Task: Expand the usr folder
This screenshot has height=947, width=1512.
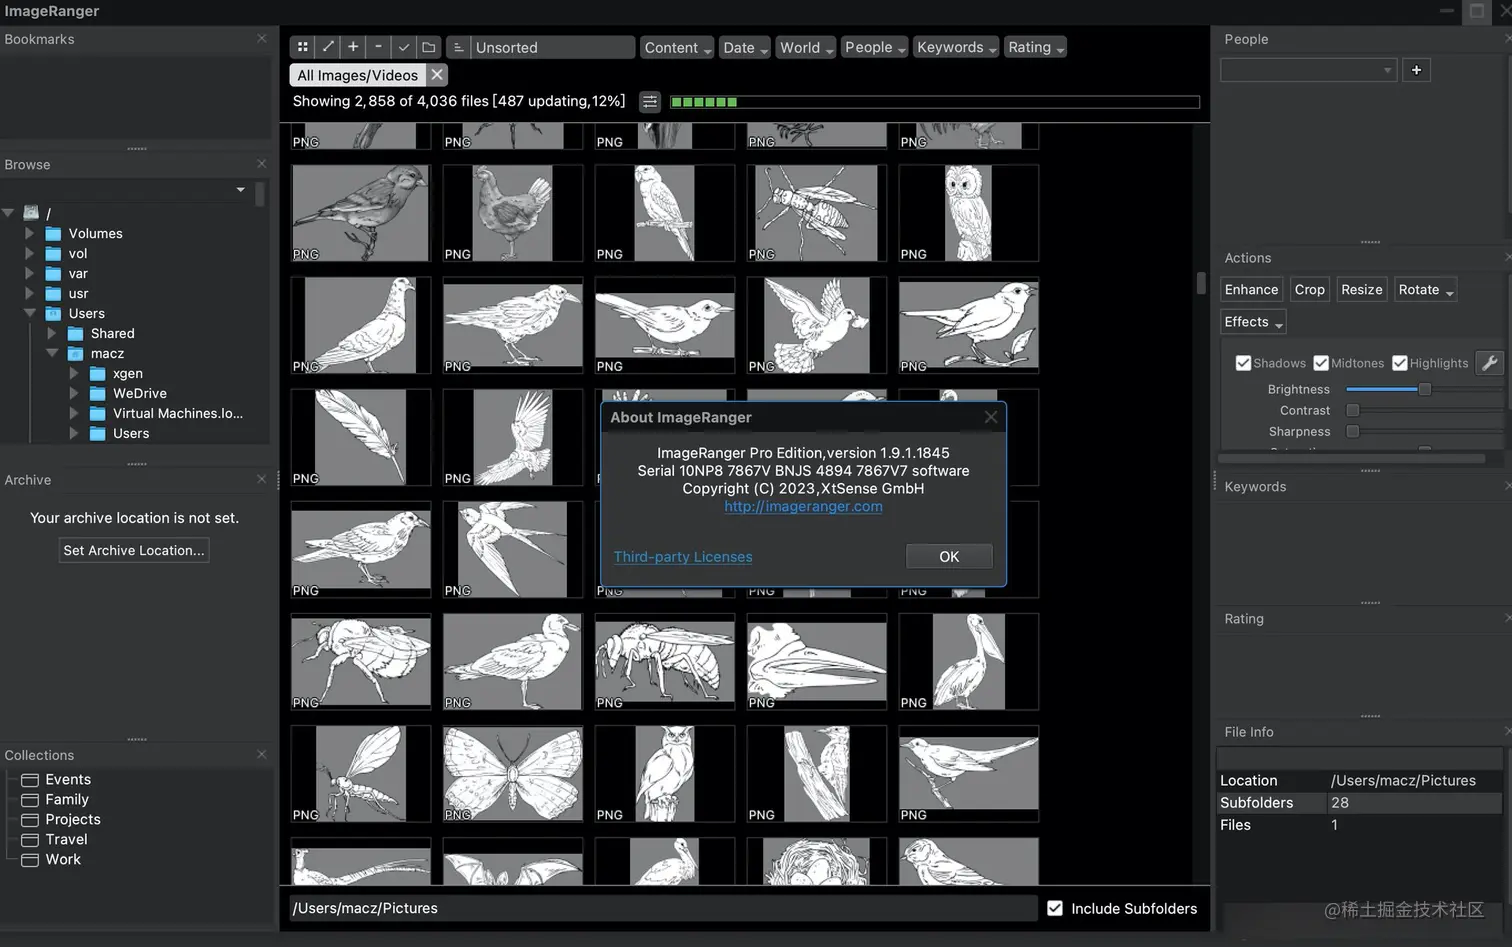Action: [29, 293]
